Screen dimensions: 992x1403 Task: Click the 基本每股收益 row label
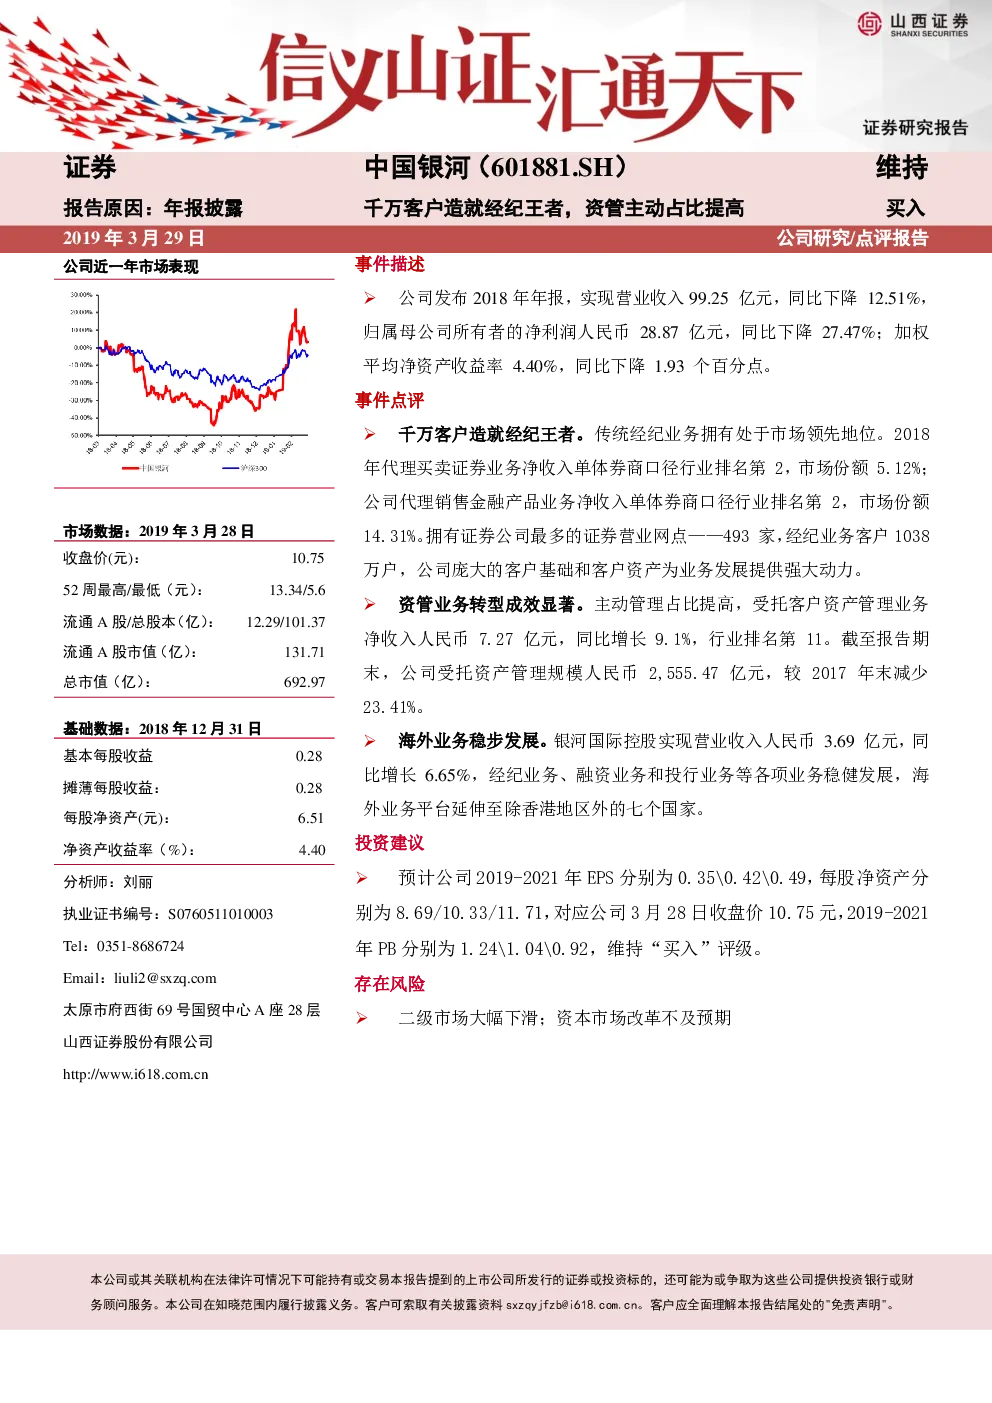pyautogui.click(x=108, y=756)
